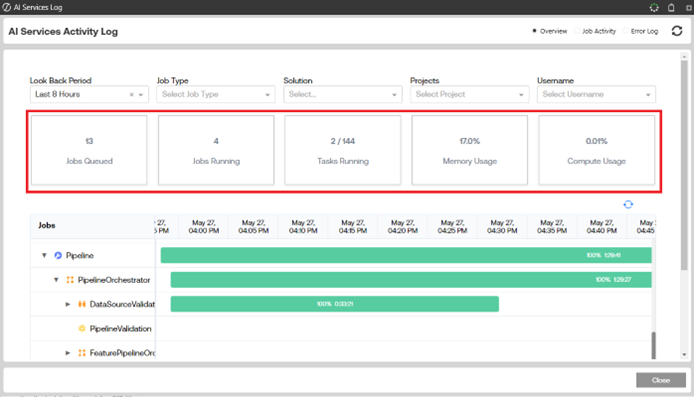Image resolution: width=694 pixels, height=397 pixels.
Task: Clear the Last 8 Hours selection
Action: pyautogui.click(x=131, y=95)
